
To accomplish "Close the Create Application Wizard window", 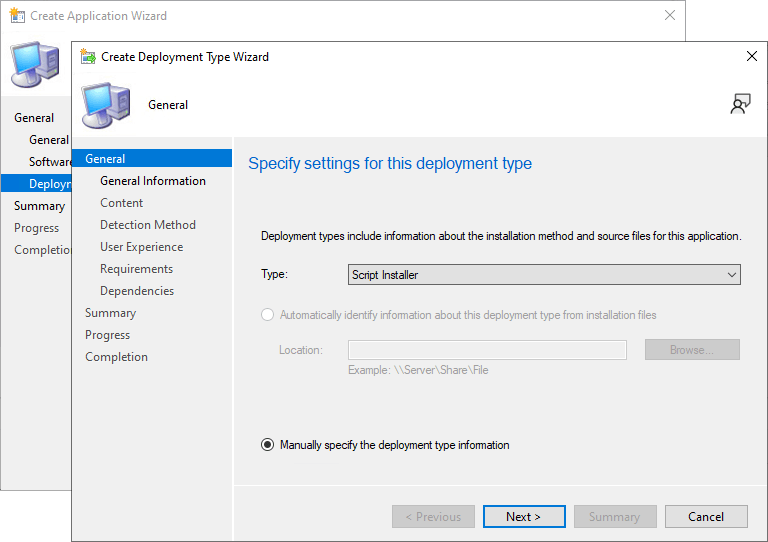I will [670, 15].
